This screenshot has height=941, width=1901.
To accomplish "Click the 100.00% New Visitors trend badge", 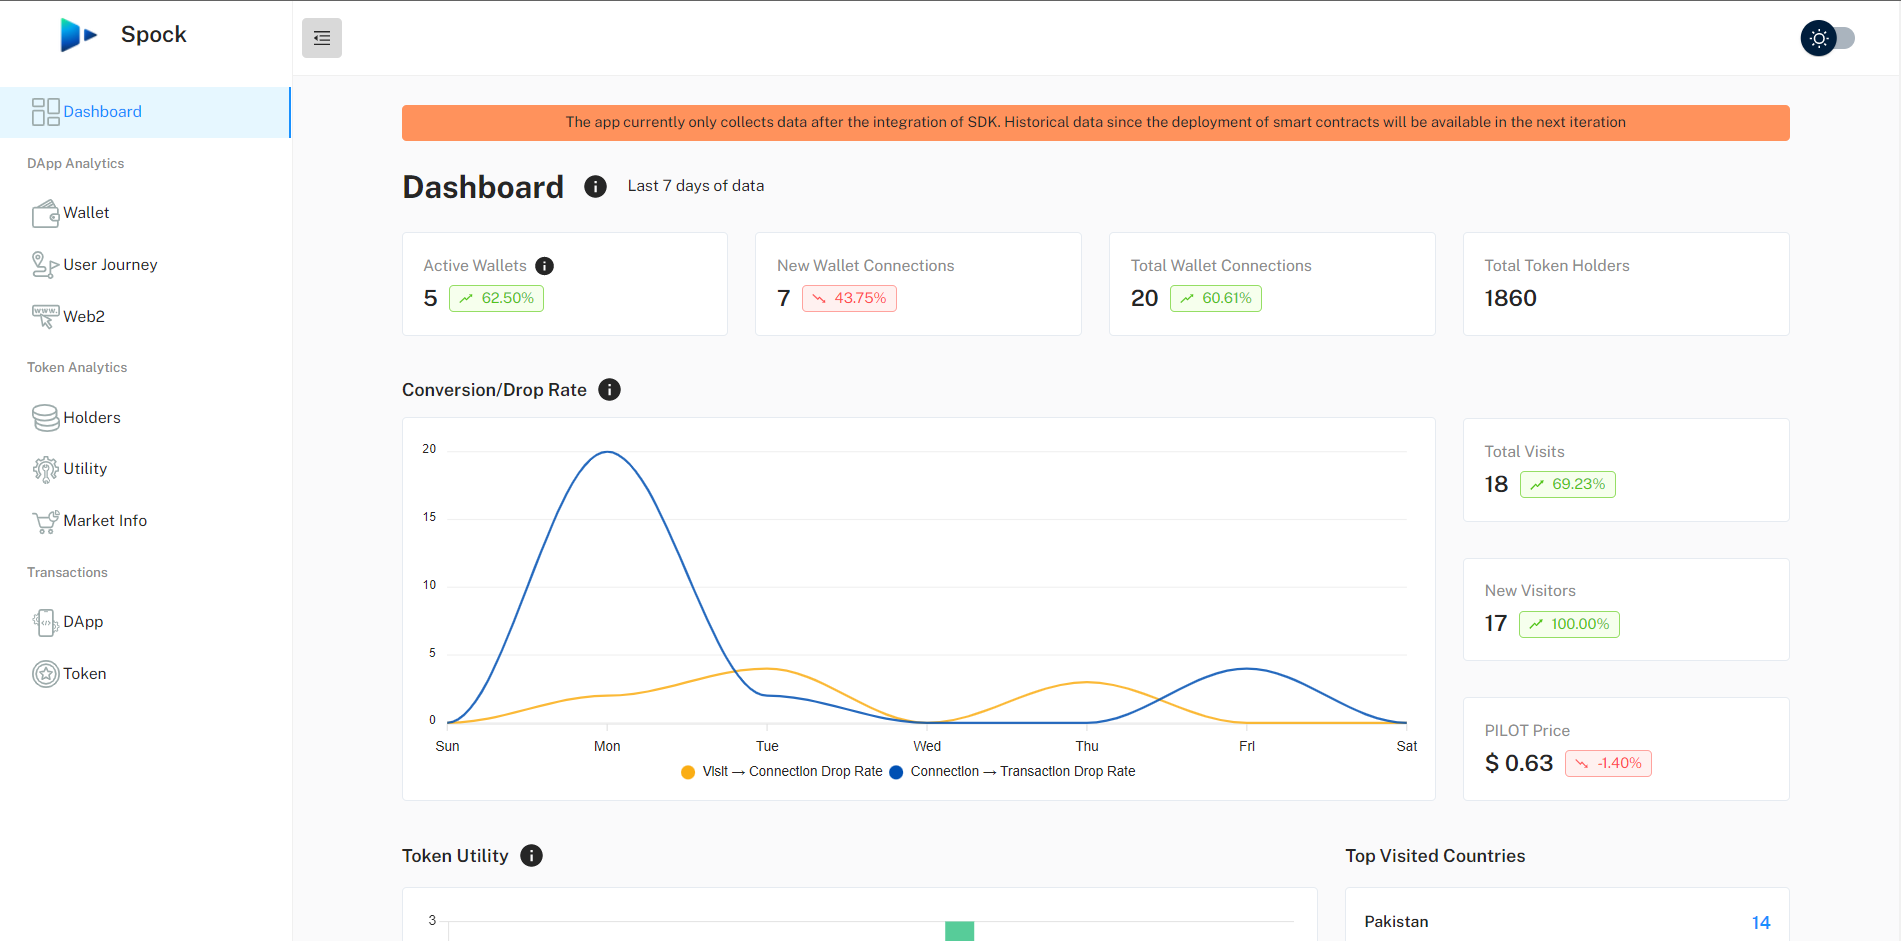I will click(x=1569, y=624).
